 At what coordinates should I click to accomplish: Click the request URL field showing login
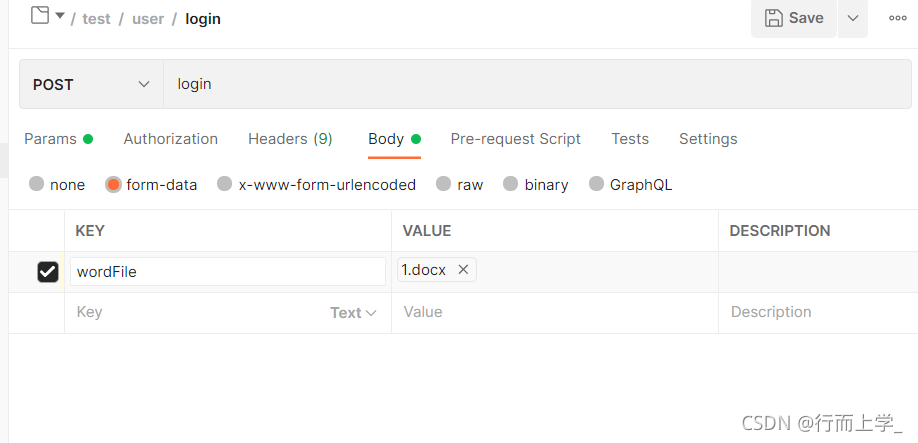pos(537,84)
